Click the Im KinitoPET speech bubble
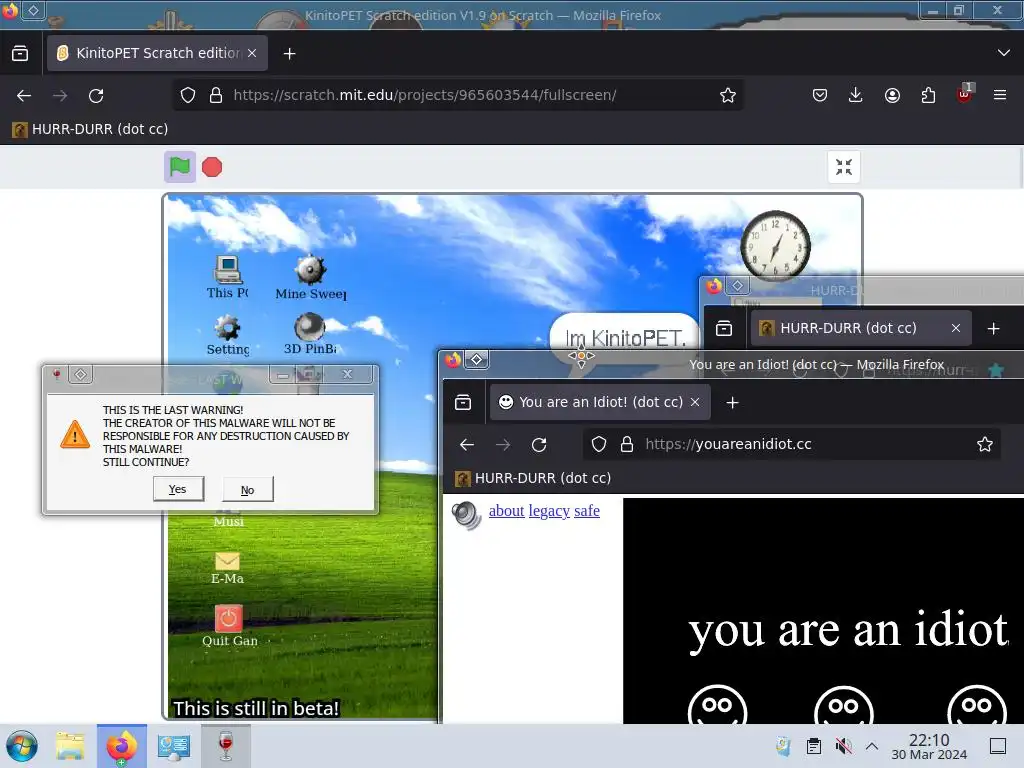The height and width of the screenshot is (768, 1024). pyautogui.click(x=625, y=338)
